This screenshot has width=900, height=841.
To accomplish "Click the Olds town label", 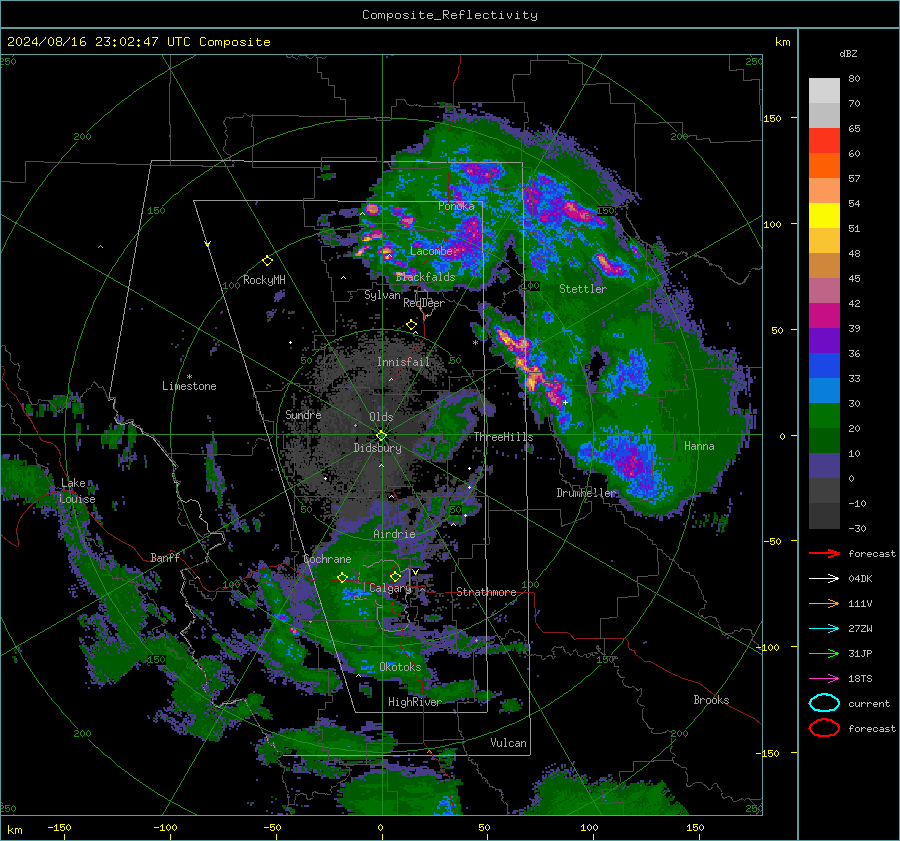I will (x=381, y=417).
